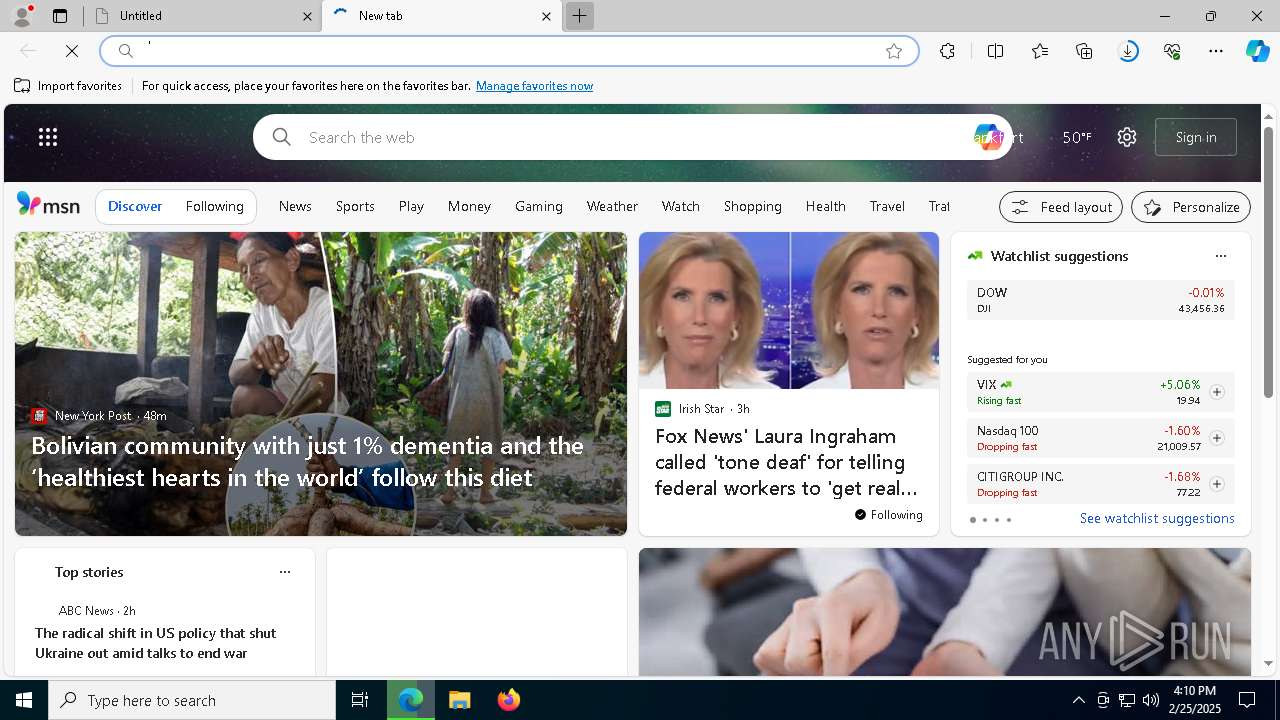Open Top stories more options

pyautogui.click(x=284, y=572)
